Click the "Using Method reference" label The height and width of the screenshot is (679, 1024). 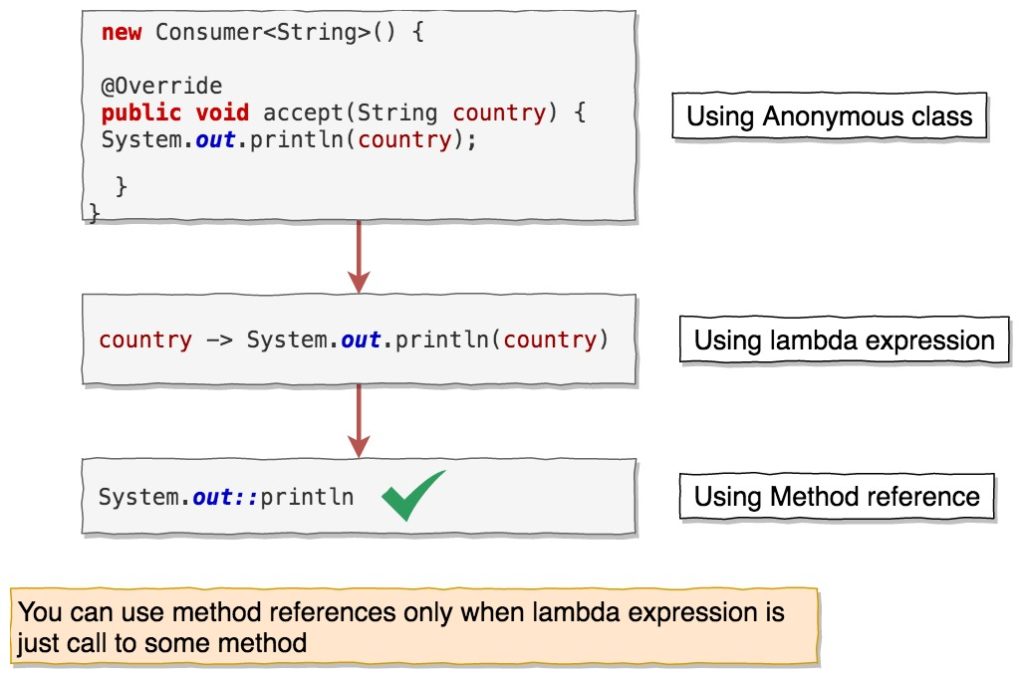click(836, 496)
